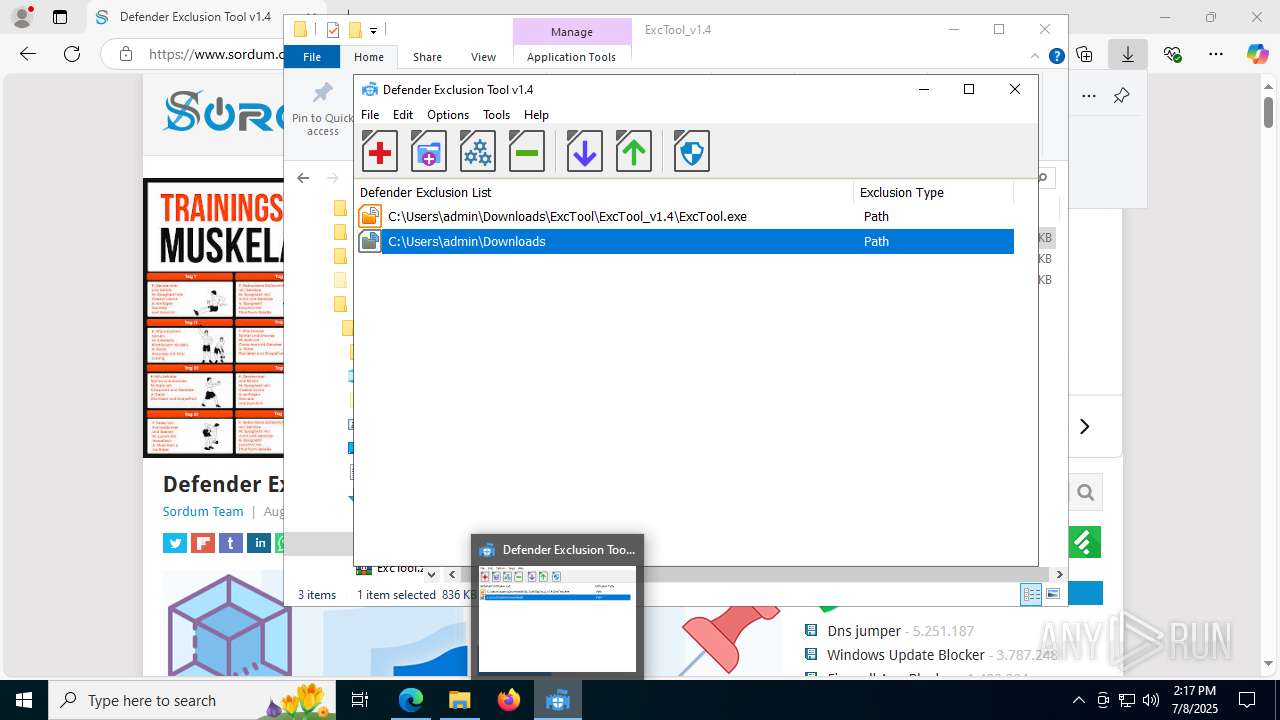1280x720 pixels.
Task: Click the Defender Exclusion List column header
Action: pyautogui.click(x=605, y=192)
